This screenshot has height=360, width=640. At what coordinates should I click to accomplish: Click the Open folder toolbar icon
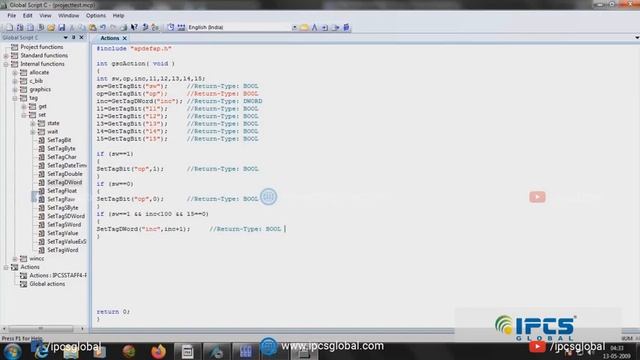51,27
